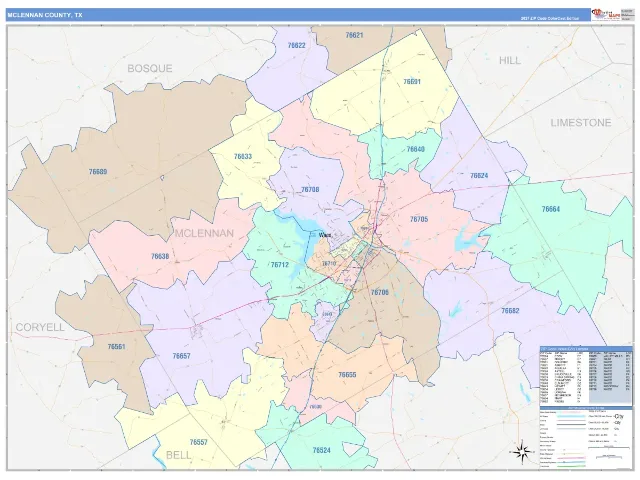The image size is (640, 480).
Task: Click the HILL county name
Action: pos(510,60)
